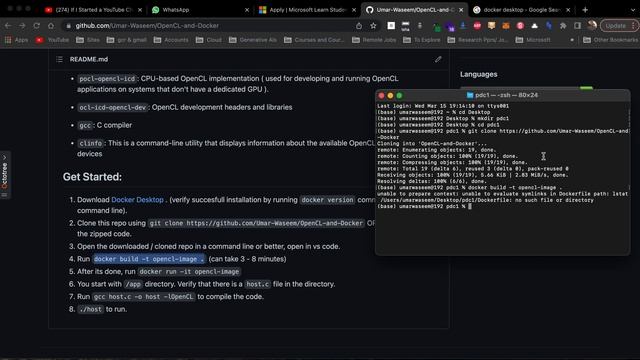Open the gcr & gmail bookmark folder
The image size is (640, 360).
(127, 40)
